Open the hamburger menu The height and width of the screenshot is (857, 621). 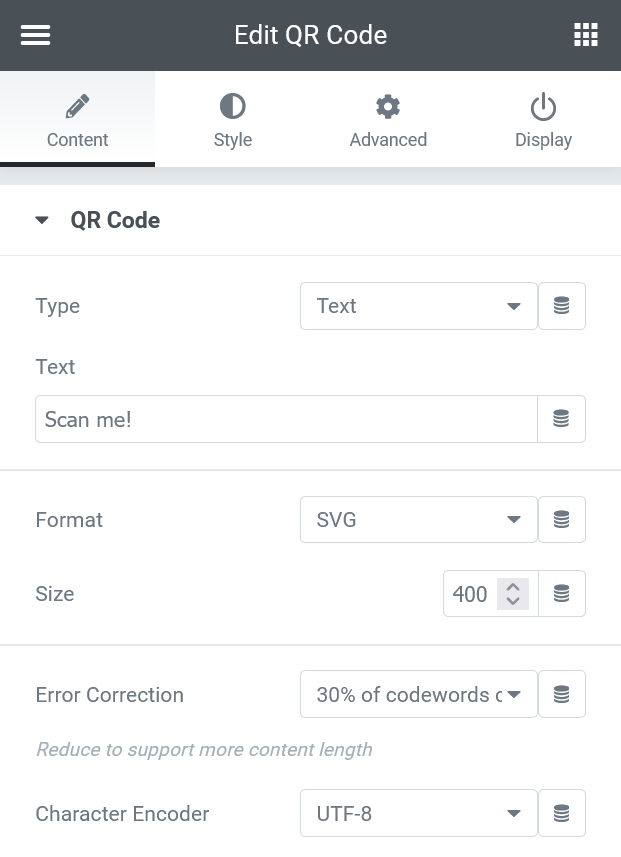[36, 35]
